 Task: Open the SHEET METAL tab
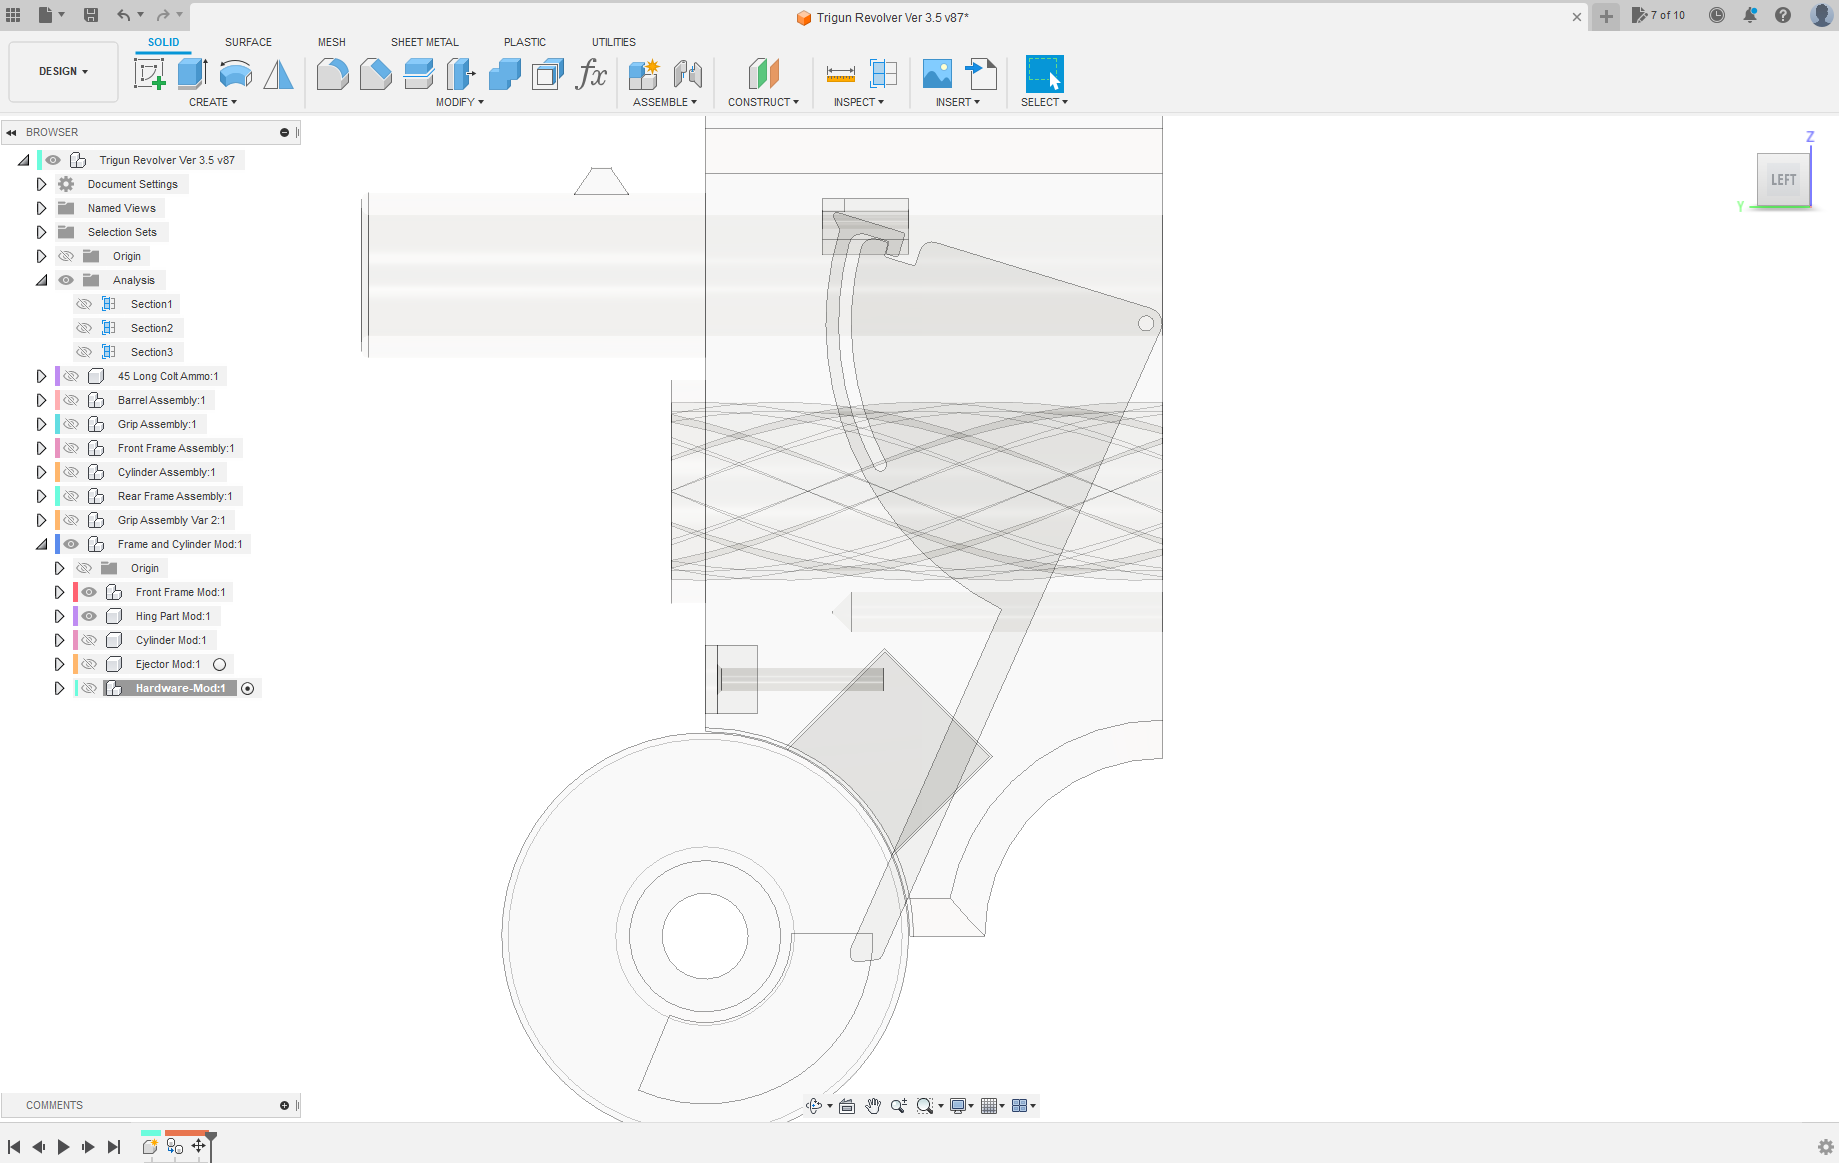point(424,42)
